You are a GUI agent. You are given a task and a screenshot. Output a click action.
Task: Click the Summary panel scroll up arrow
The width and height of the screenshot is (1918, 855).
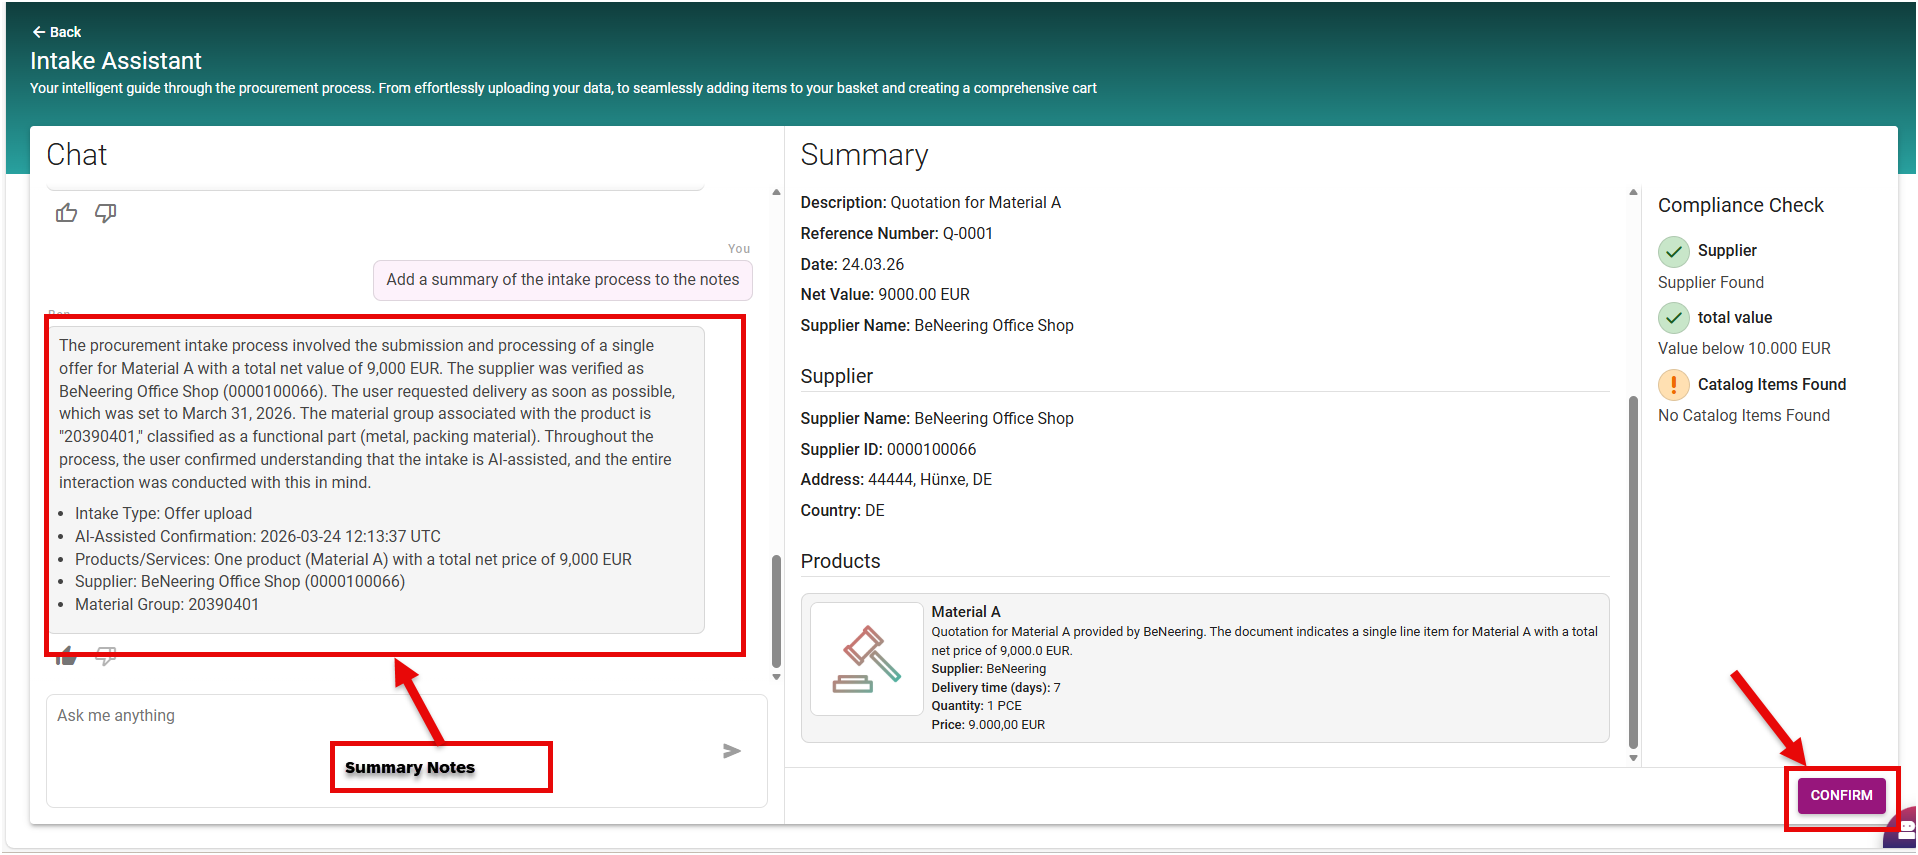click(1633, 192)
